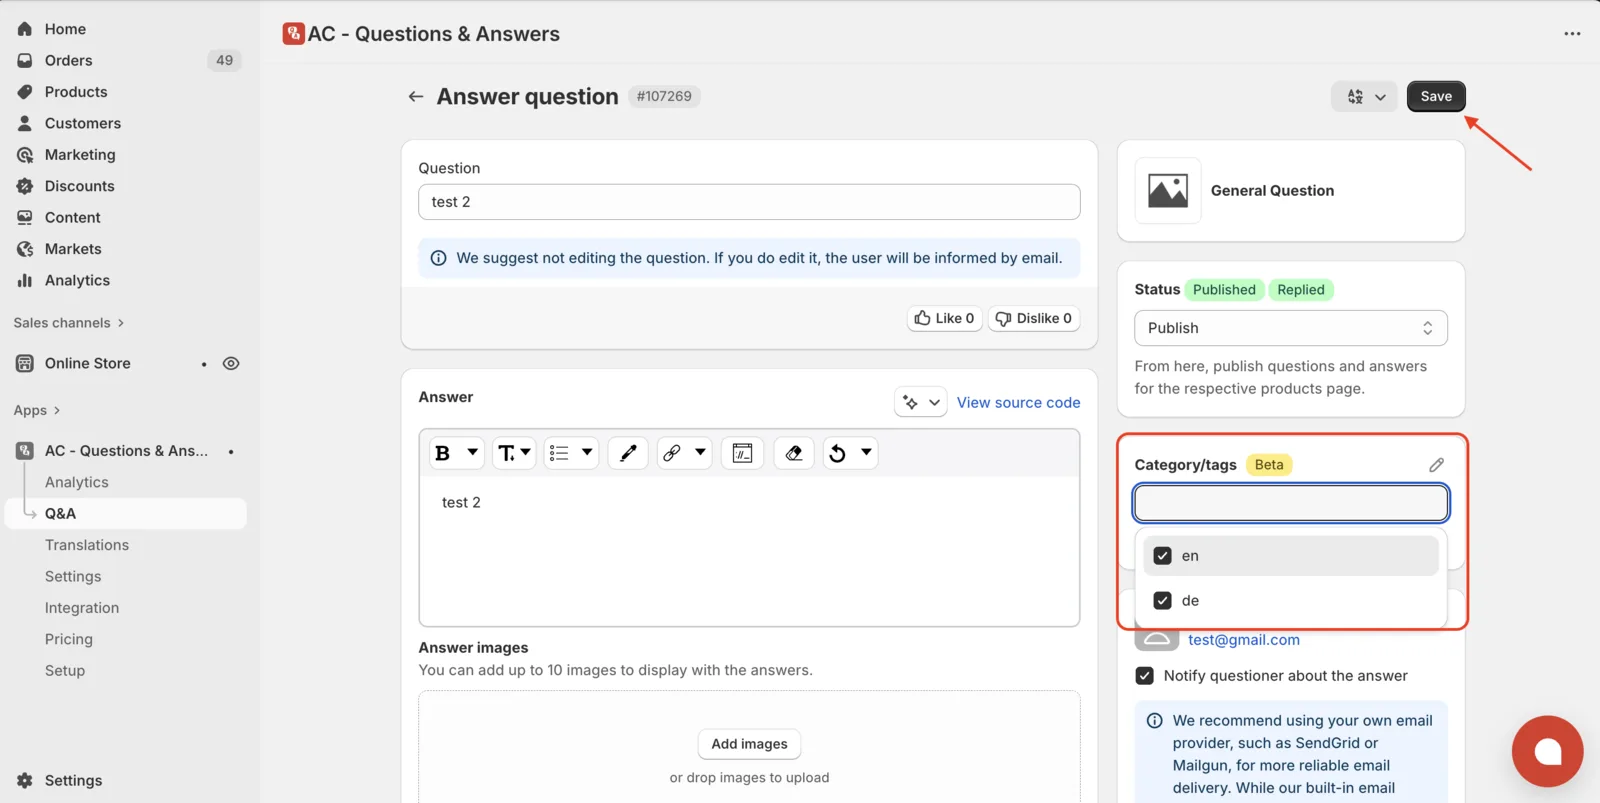
Task: Click View source code link
Action: [1018, 402]
